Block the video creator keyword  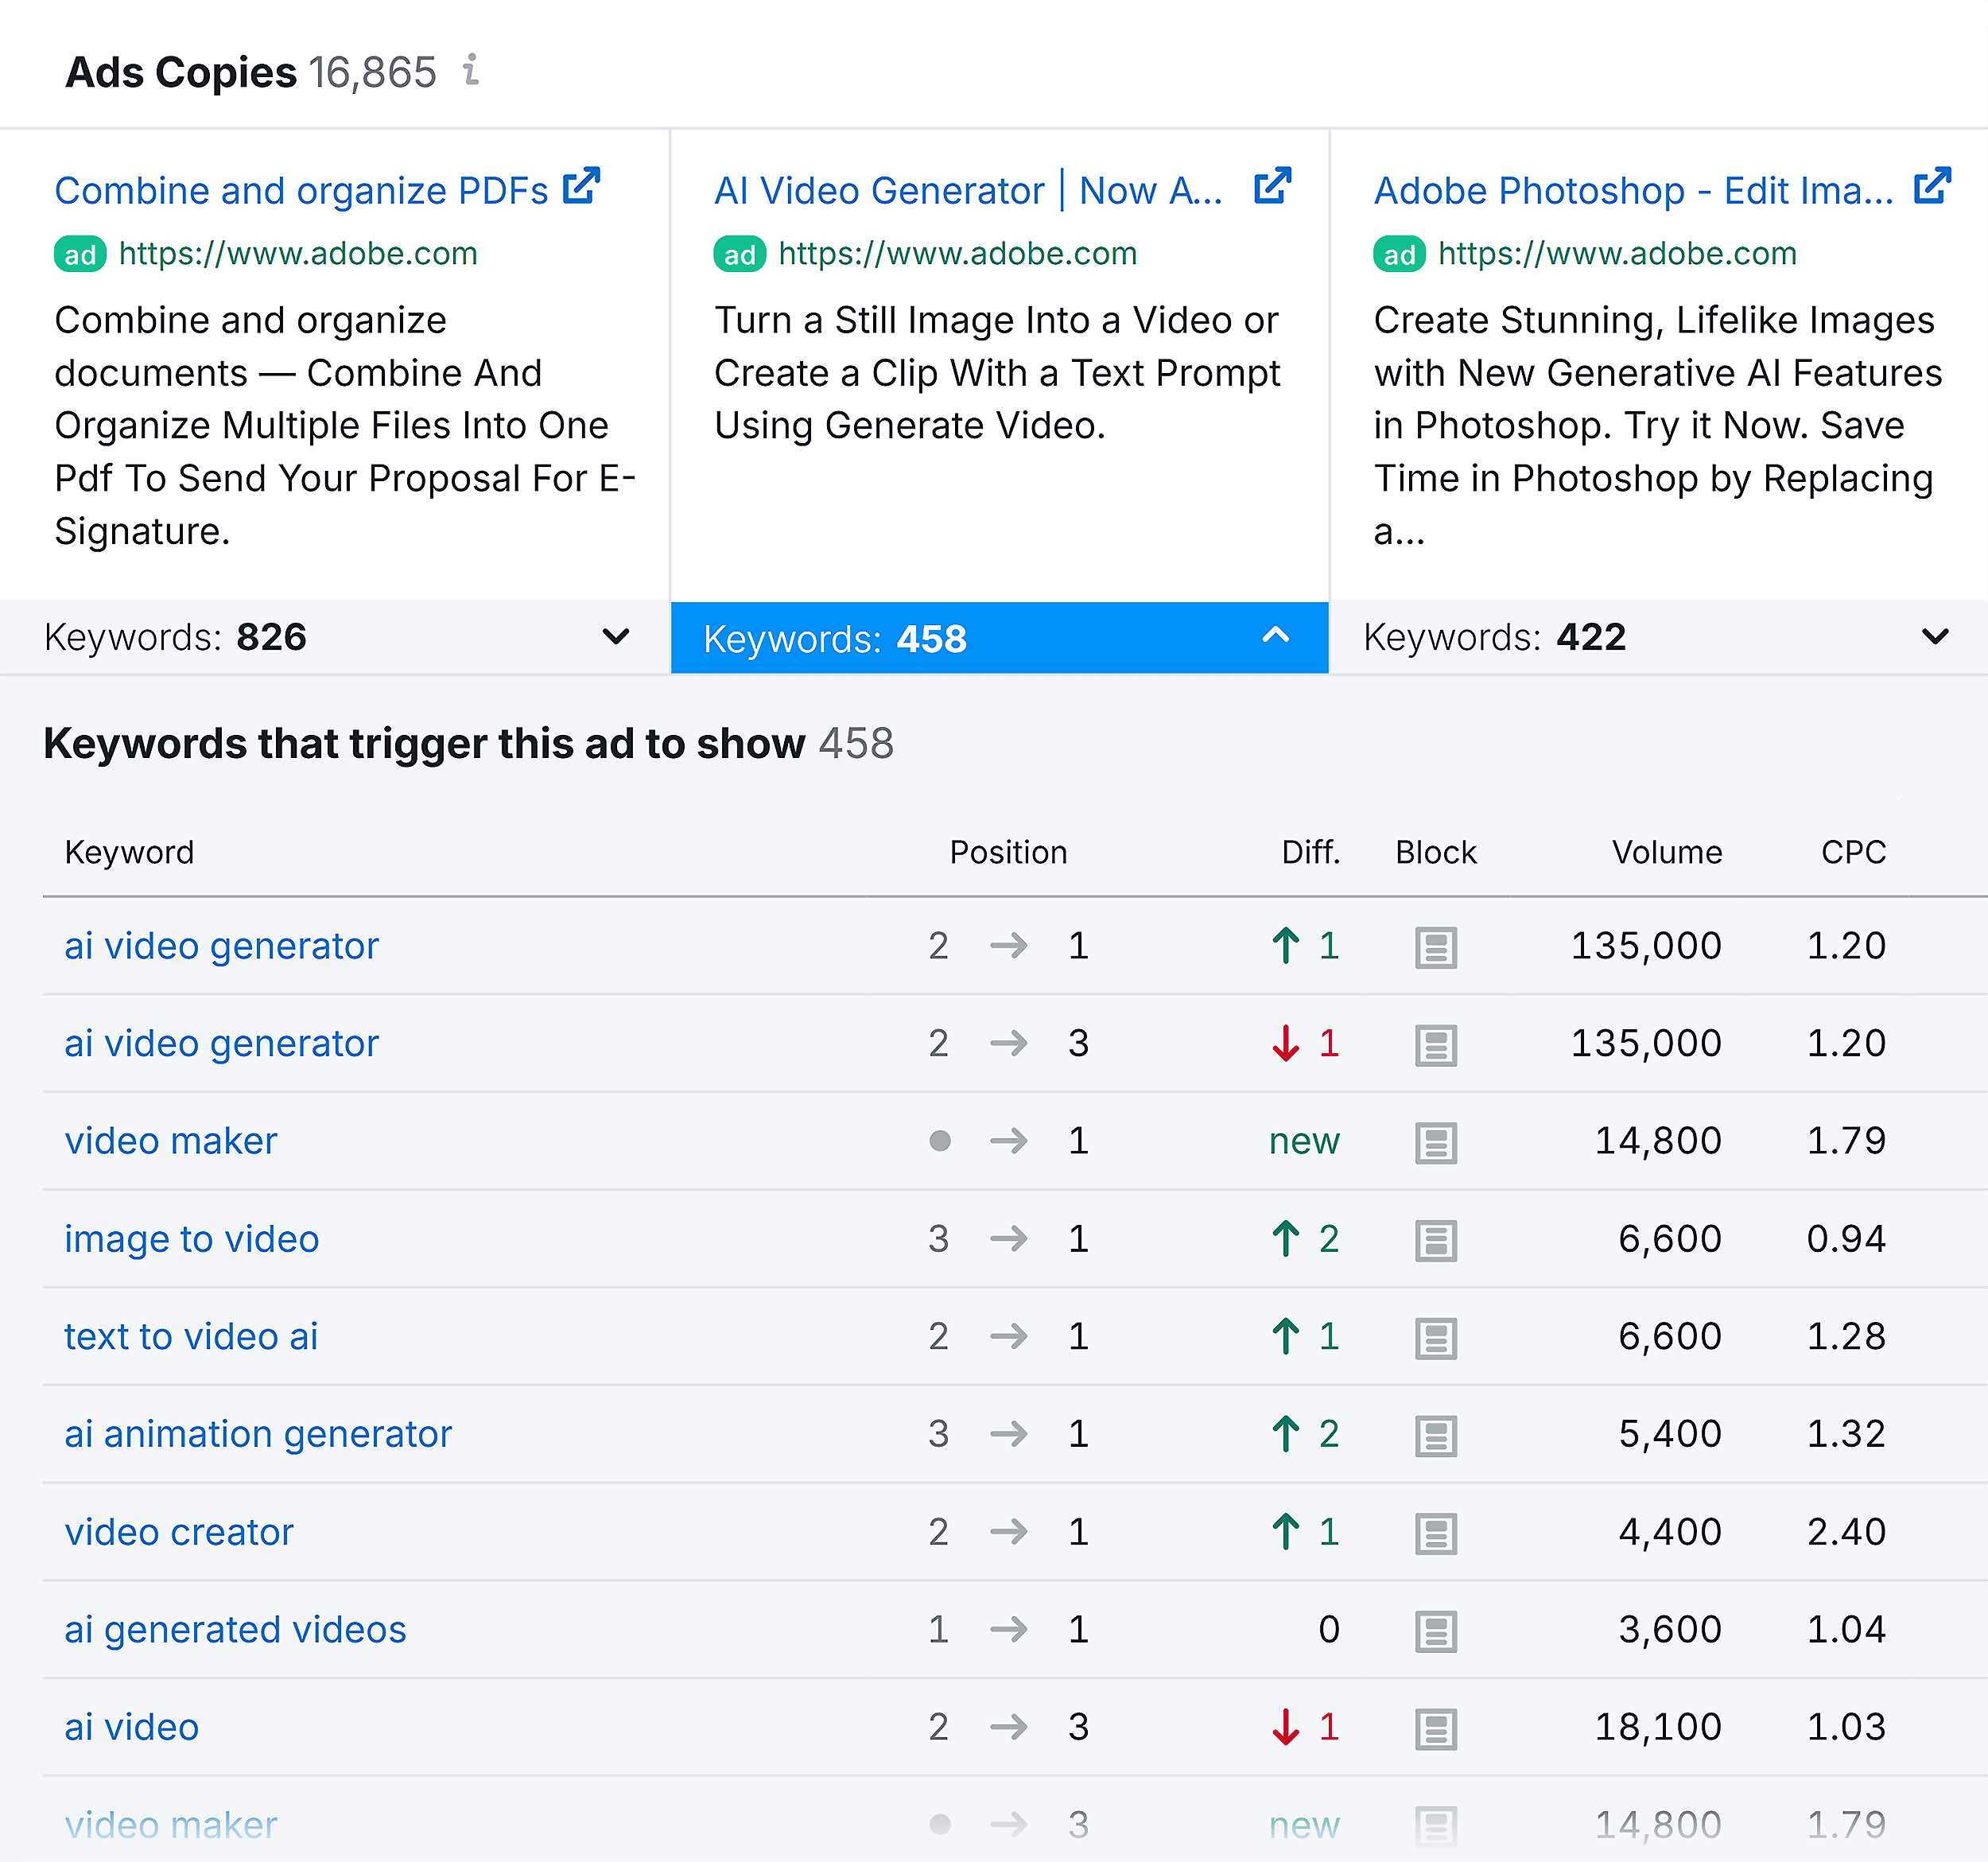click(1435, 1531)
